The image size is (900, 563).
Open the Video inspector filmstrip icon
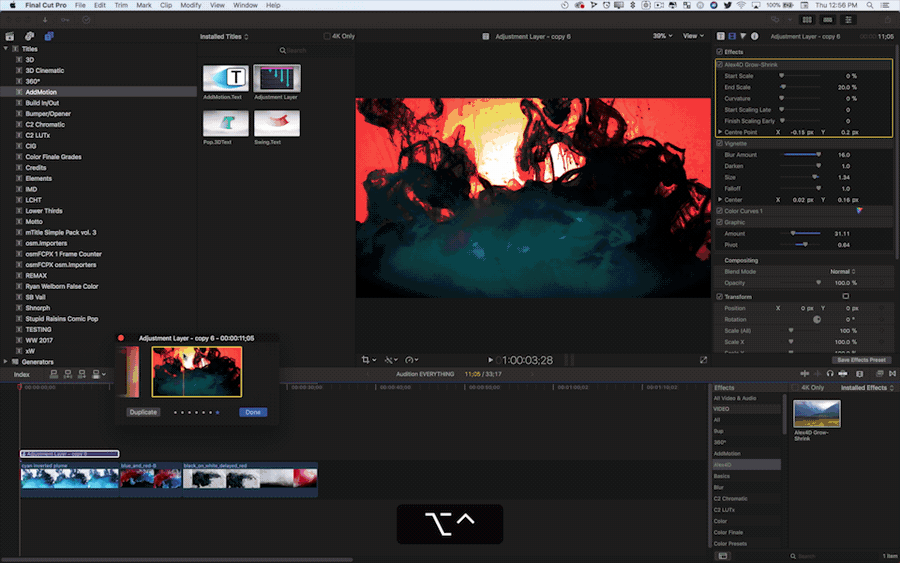[732, 36]
